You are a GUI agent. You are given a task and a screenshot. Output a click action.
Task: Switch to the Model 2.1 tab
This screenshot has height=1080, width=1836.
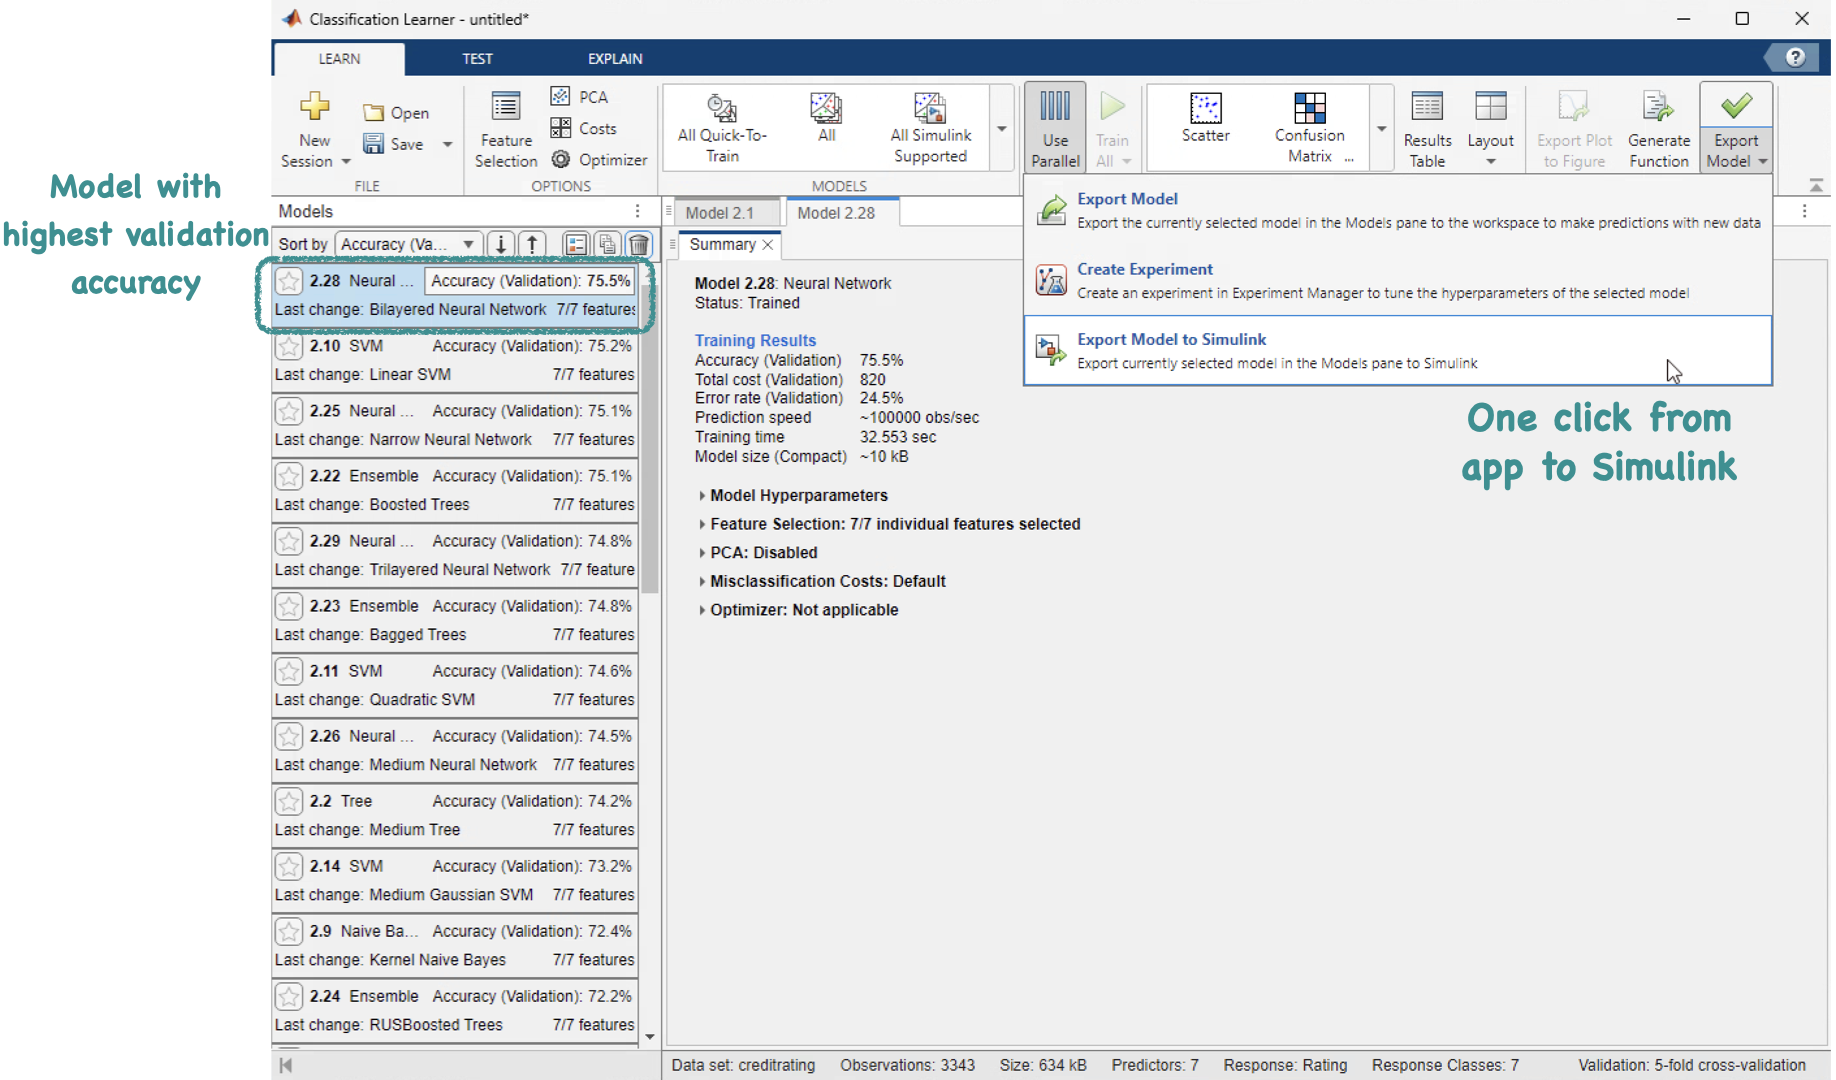click(x=719, y=213)
